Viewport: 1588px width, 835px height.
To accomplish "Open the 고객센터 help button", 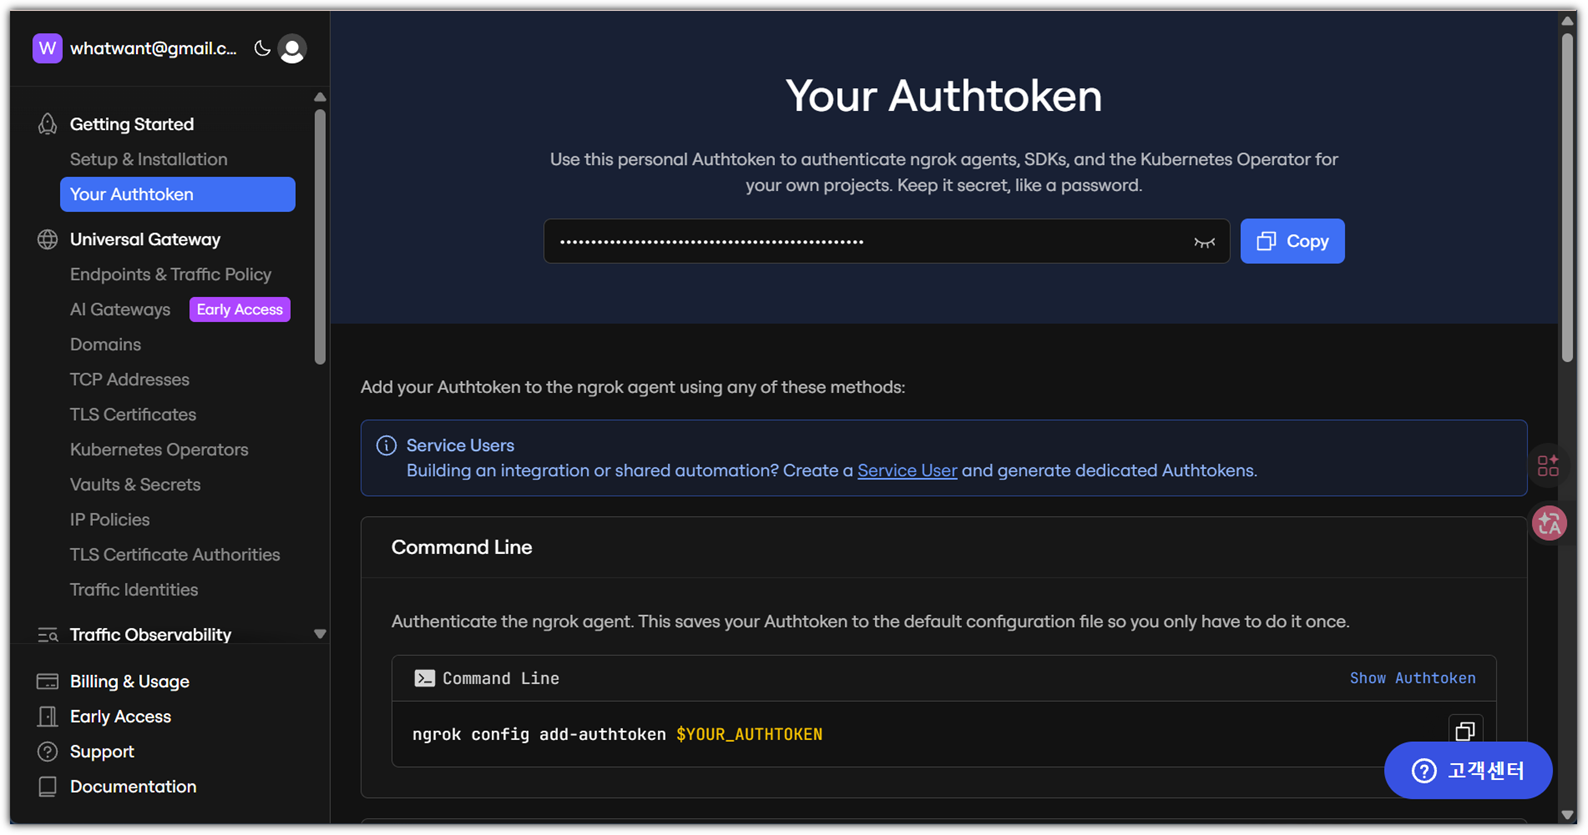I will 1468,770.
